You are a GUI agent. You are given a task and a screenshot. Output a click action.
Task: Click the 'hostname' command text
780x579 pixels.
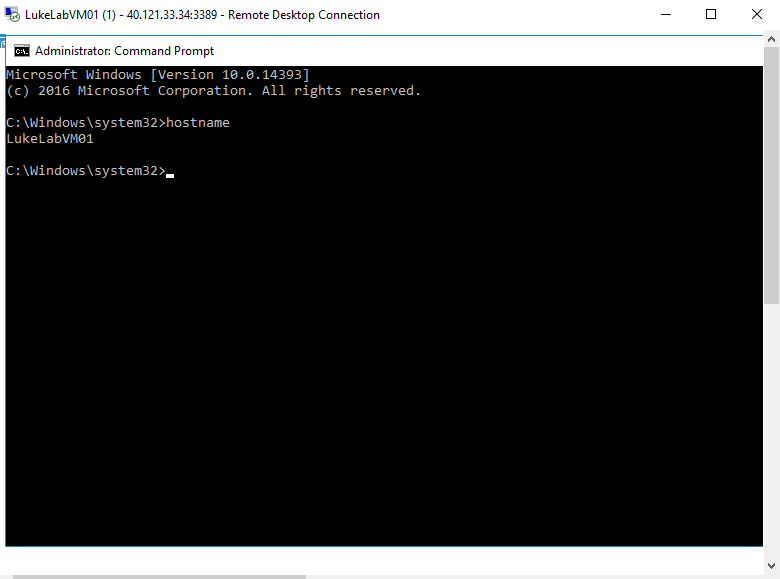coord(198,122)
